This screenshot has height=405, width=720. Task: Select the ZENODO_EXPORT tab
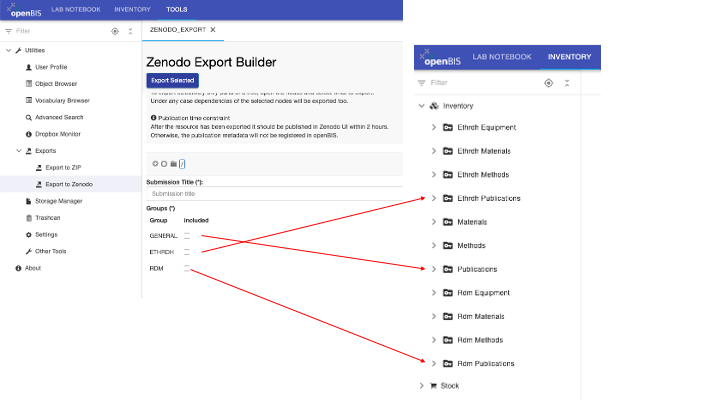tap(178, 30)
